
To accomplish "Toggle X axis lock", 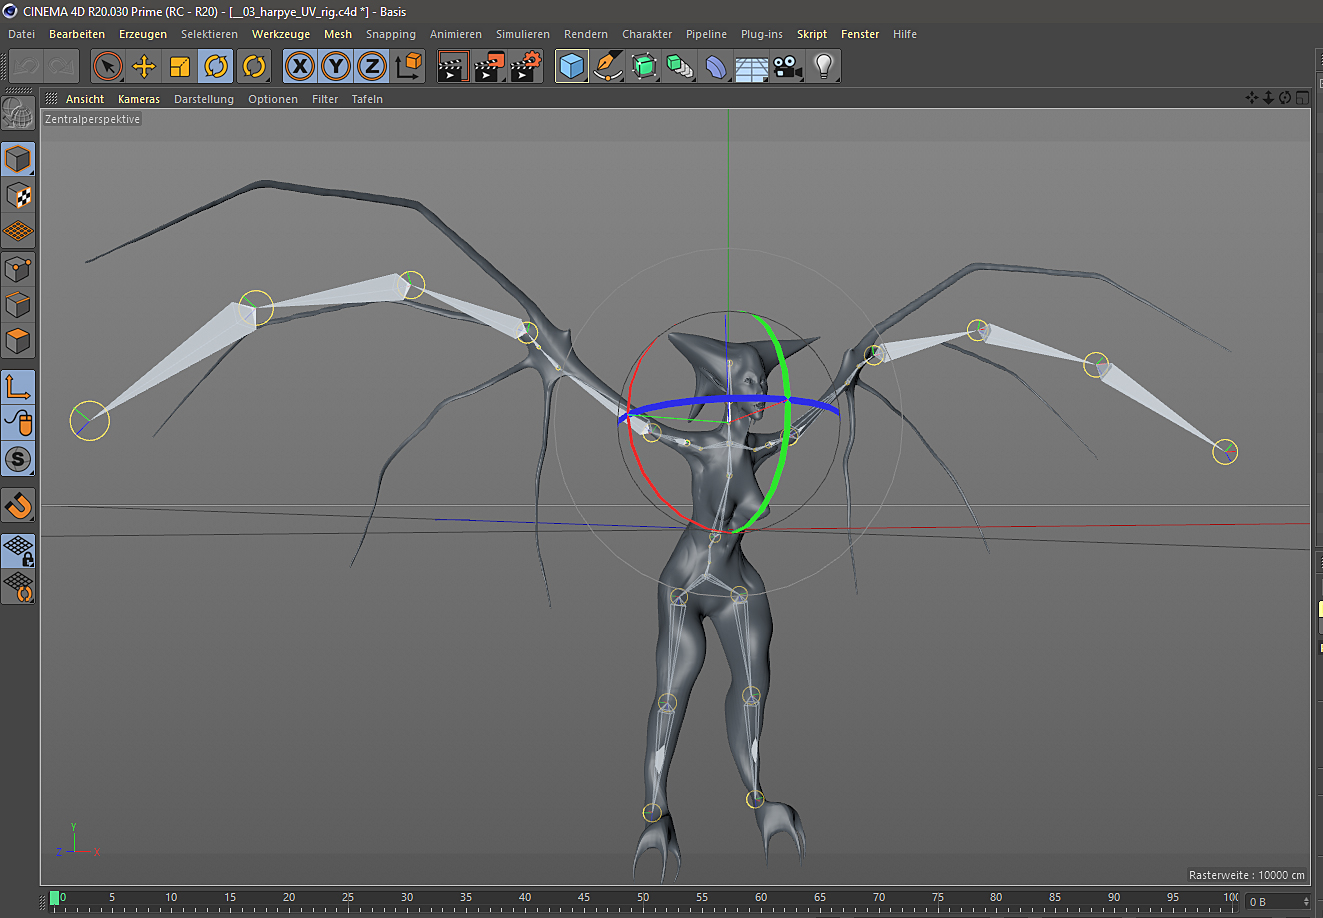I will (299, 67).
